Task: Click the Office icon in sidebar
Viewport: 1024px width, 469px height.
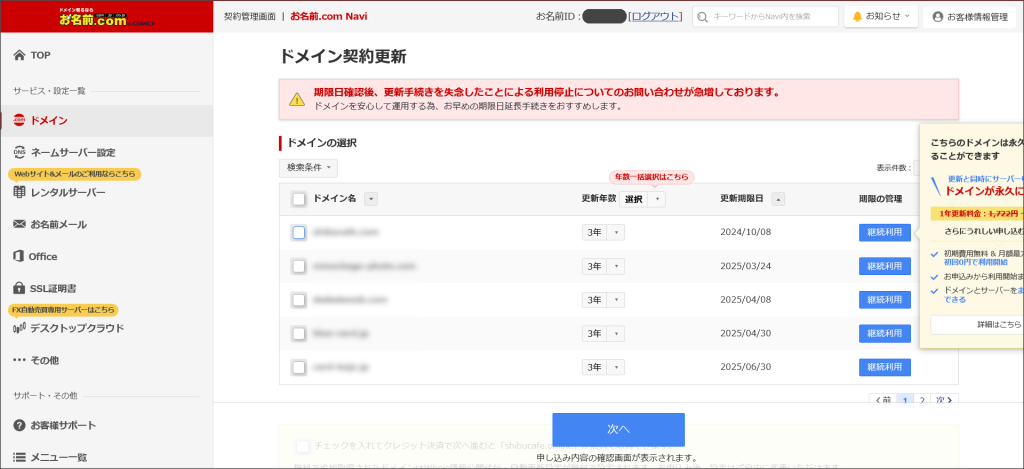Action: (x=19, y=256)
